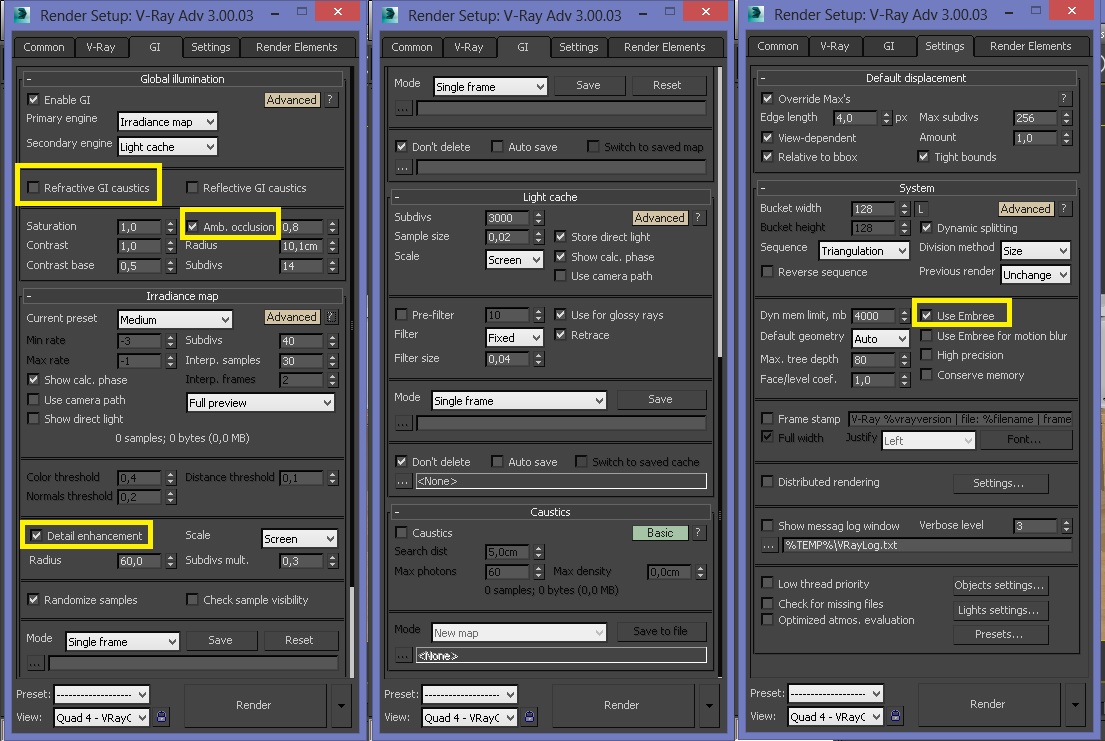Toggle Enable GI checkbox
The image size is (1105, 741).
(x=33, y=99)
